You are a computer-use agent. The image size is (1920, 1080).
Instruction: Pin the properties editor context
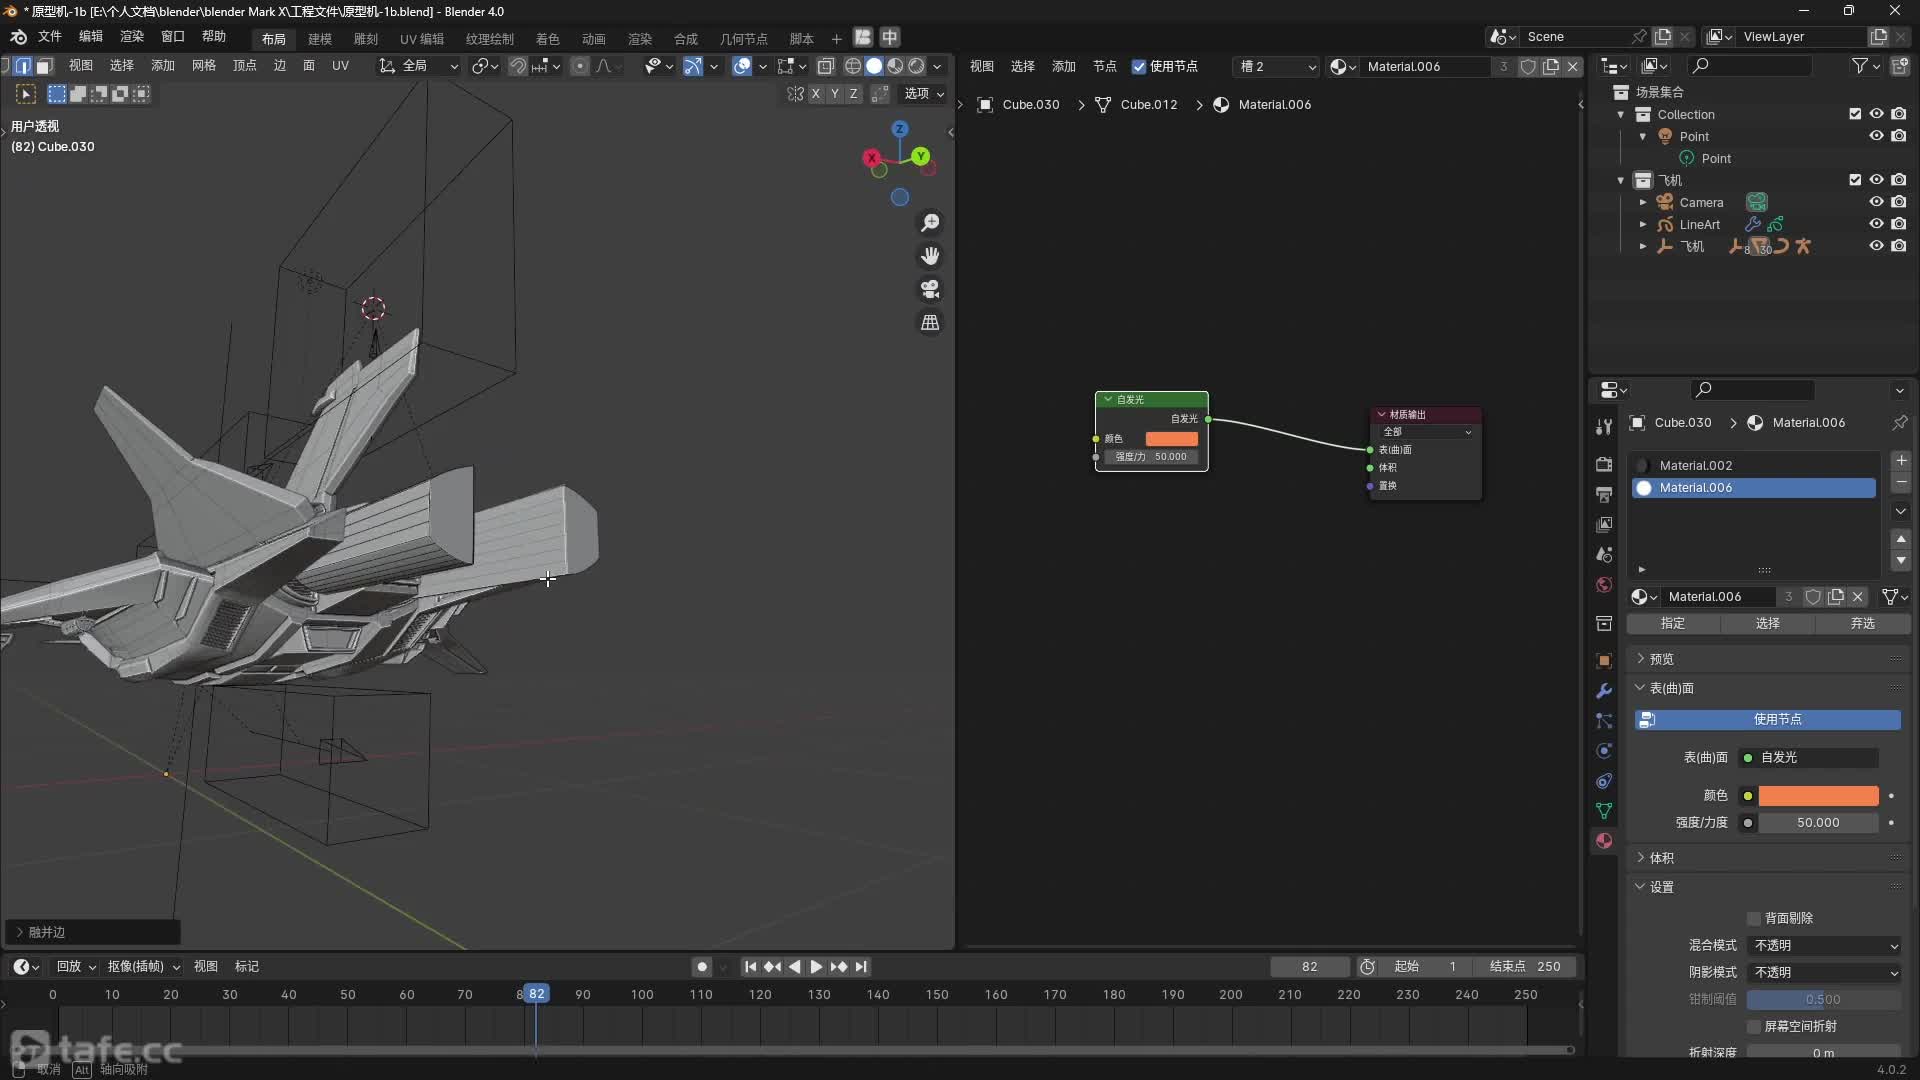(x=1899, y=423)
